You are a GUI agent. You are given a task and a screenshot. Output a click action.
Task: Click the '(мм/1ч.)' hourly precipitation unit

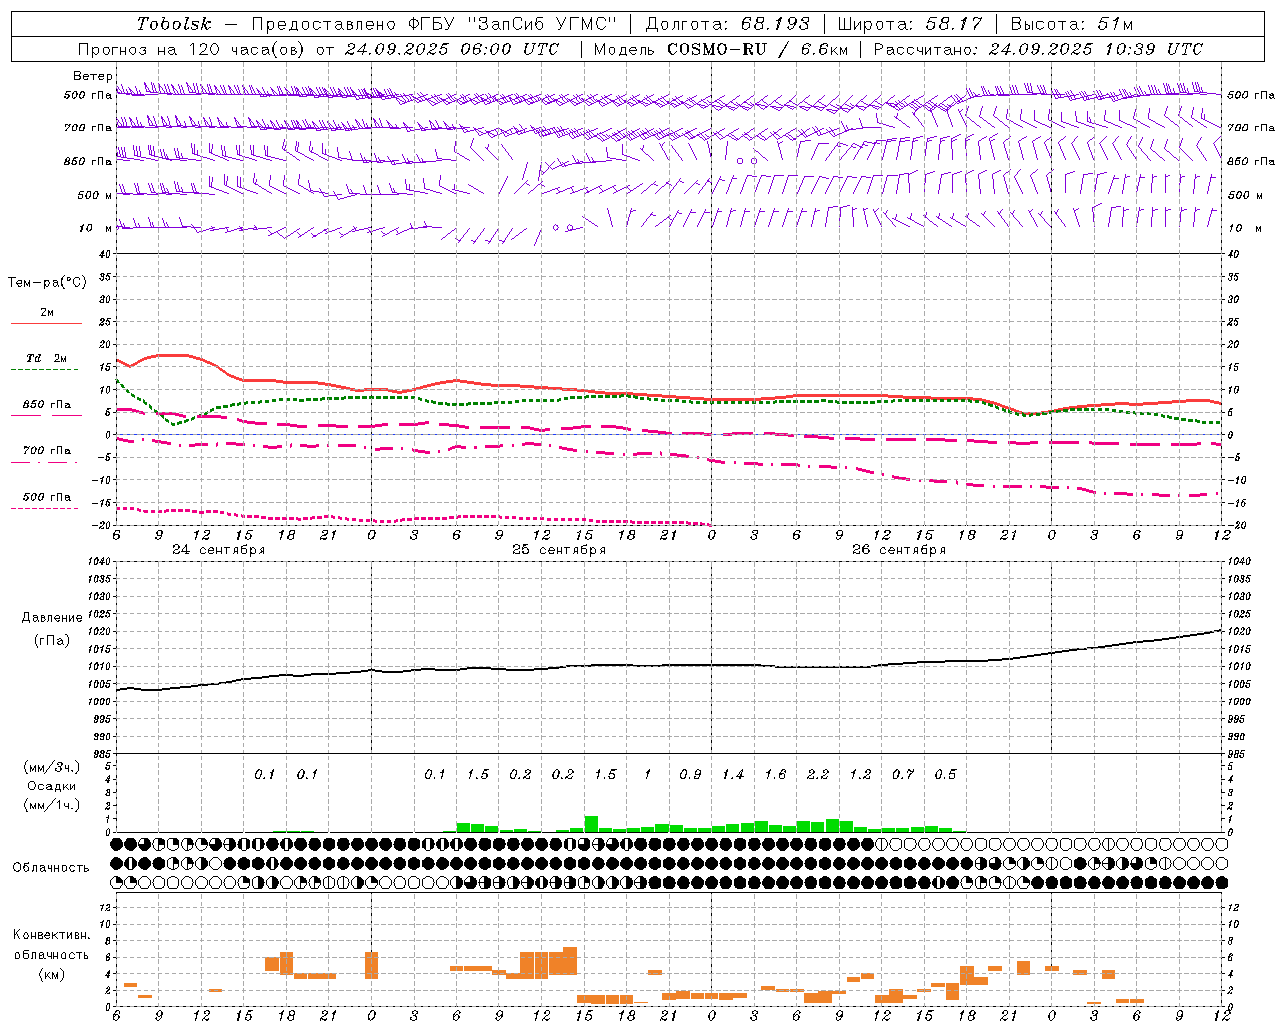click(x=52, y=805)
